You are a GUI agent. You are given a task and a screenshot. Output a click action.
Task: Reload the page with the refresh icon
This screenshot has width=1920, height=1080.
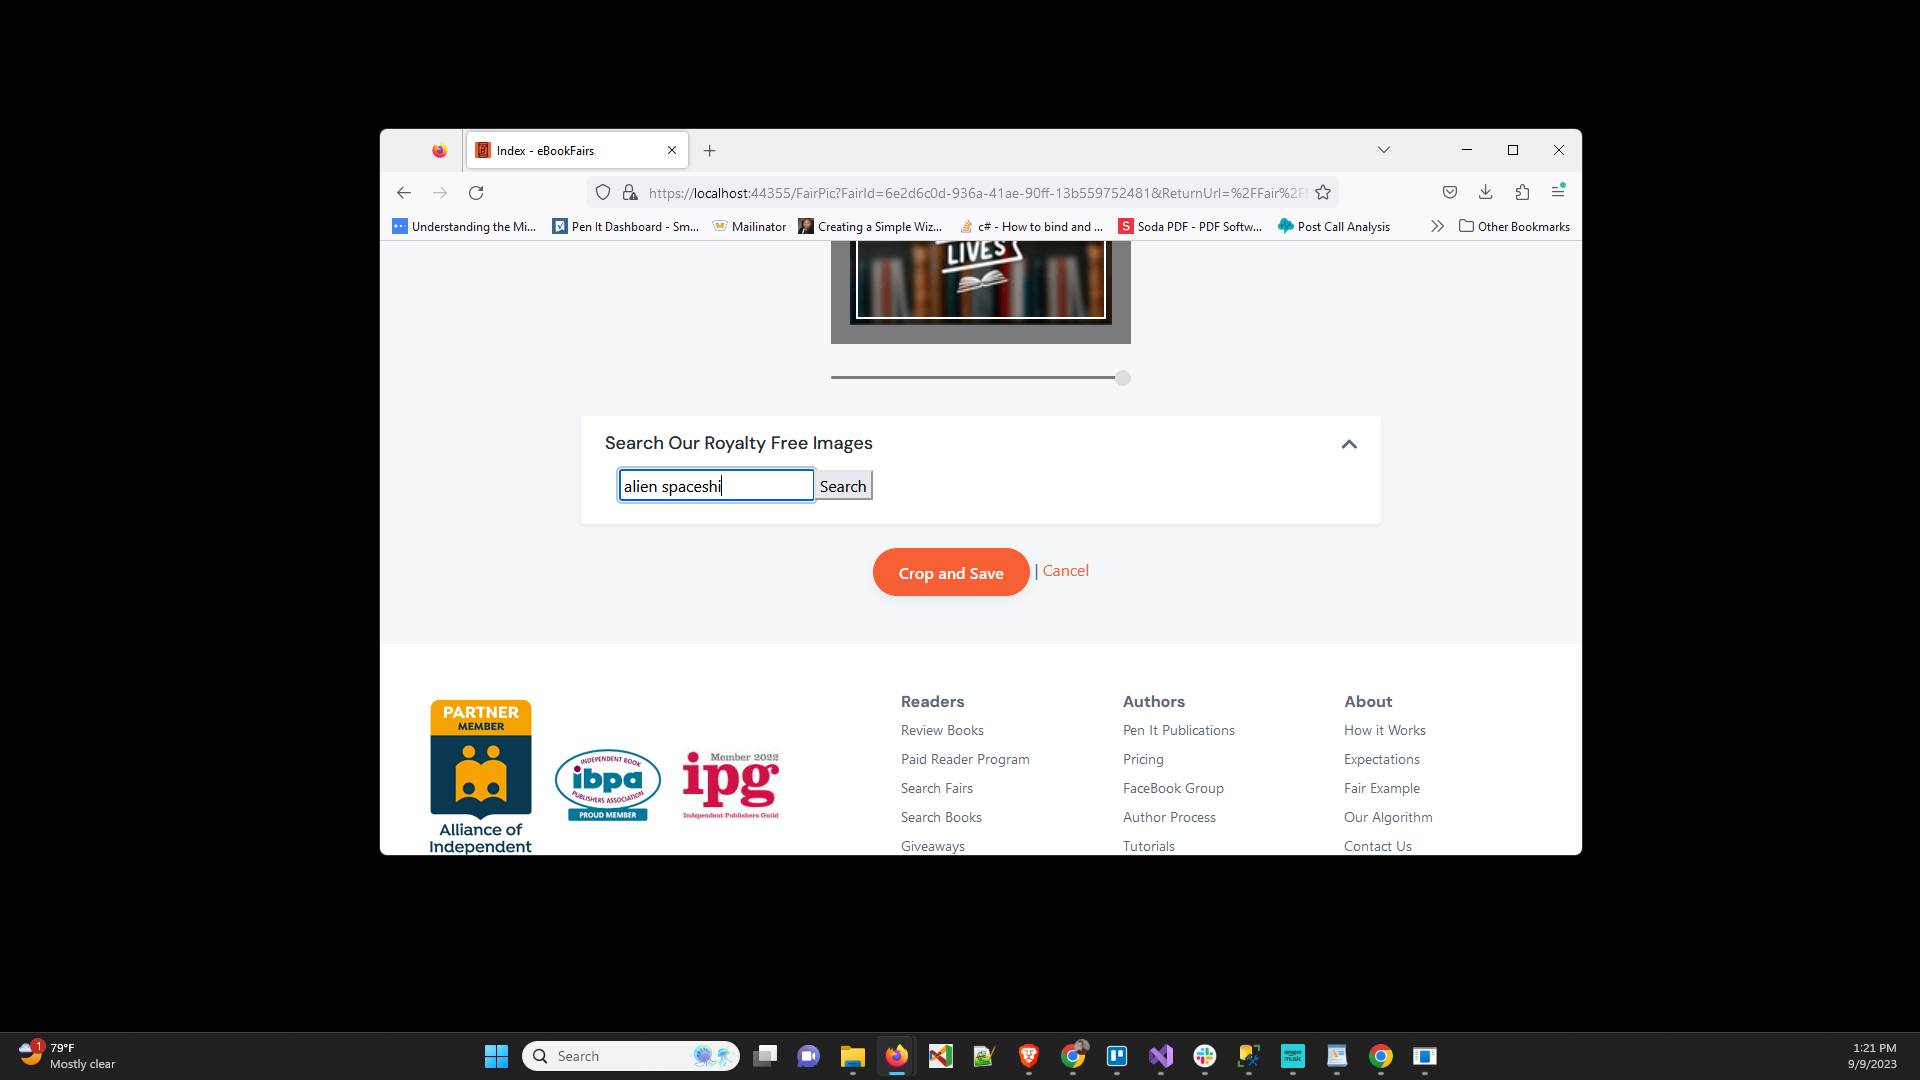(x=476, y=192)
